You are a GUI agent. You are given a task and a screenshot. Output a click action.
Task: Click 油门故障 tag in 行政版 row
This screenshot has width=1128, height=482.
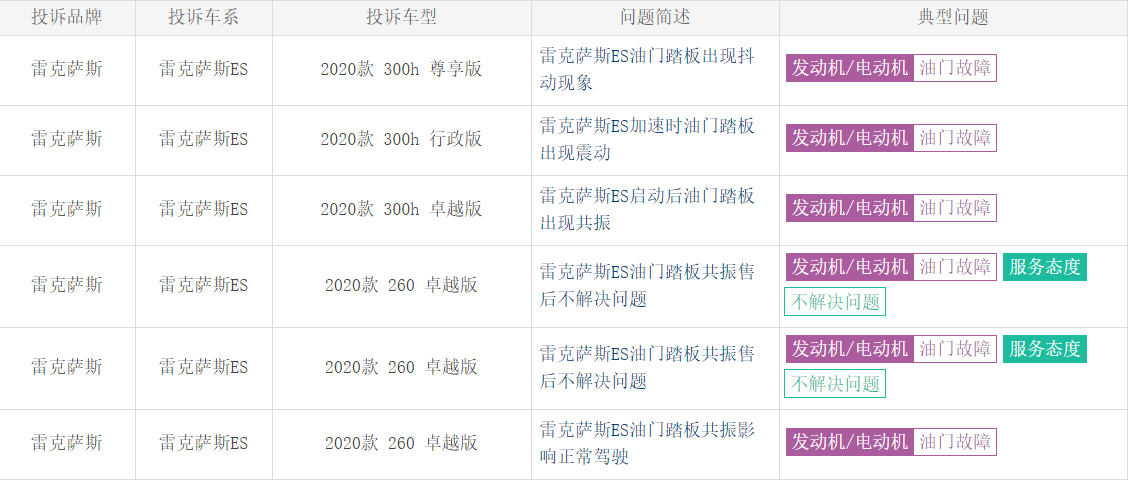click(955, 138)
